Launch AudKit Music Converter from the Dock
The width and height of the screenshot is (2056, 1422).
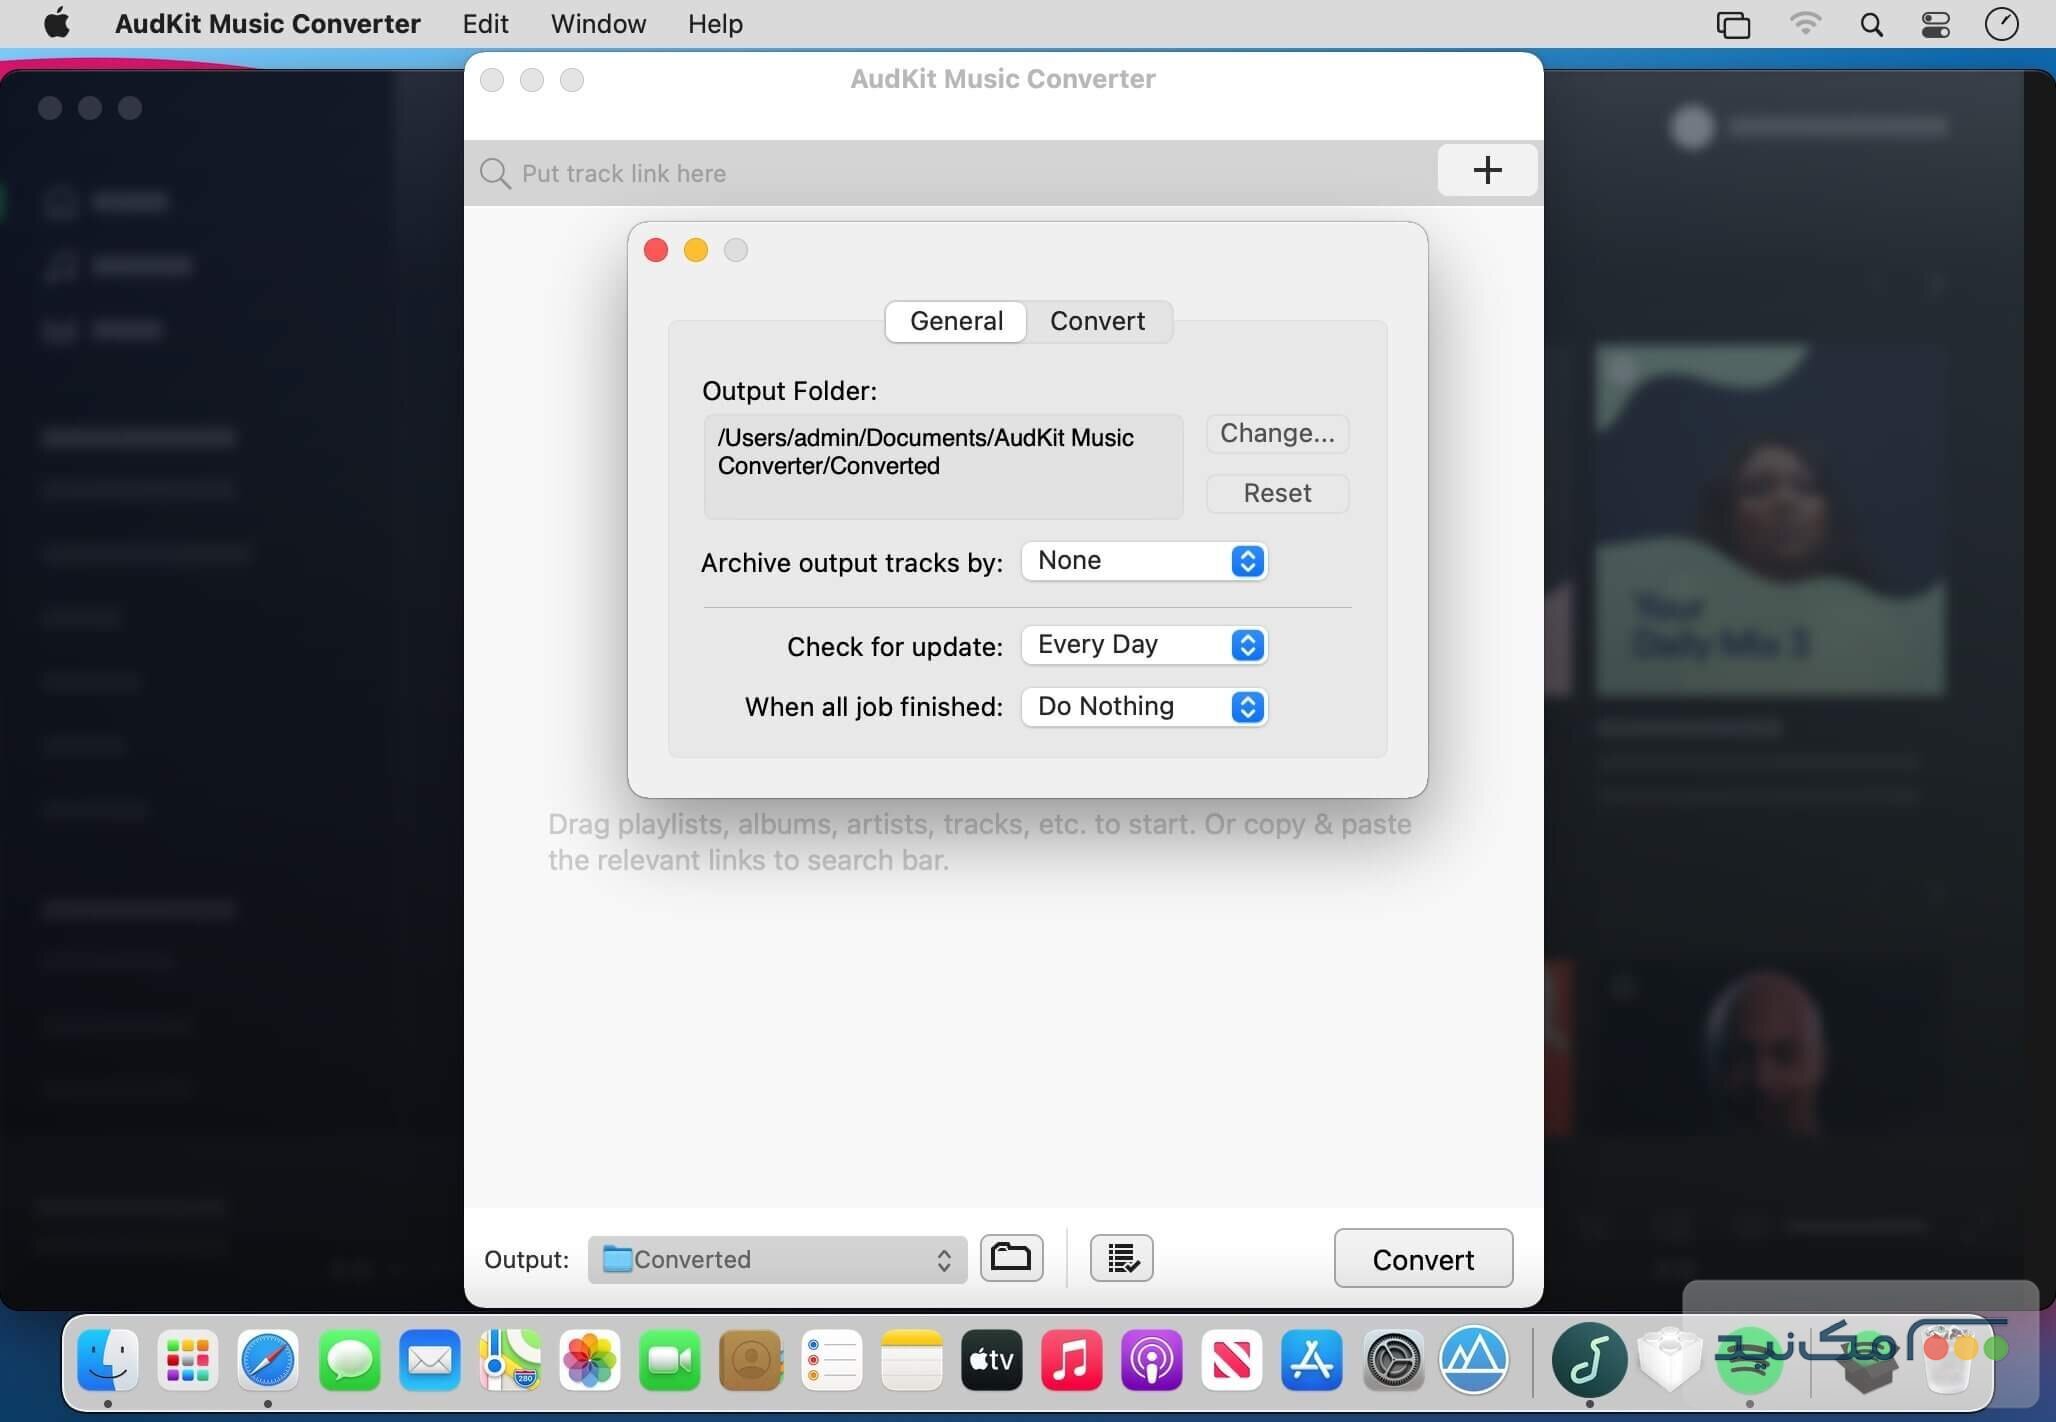click(x=1588, y=1360)
